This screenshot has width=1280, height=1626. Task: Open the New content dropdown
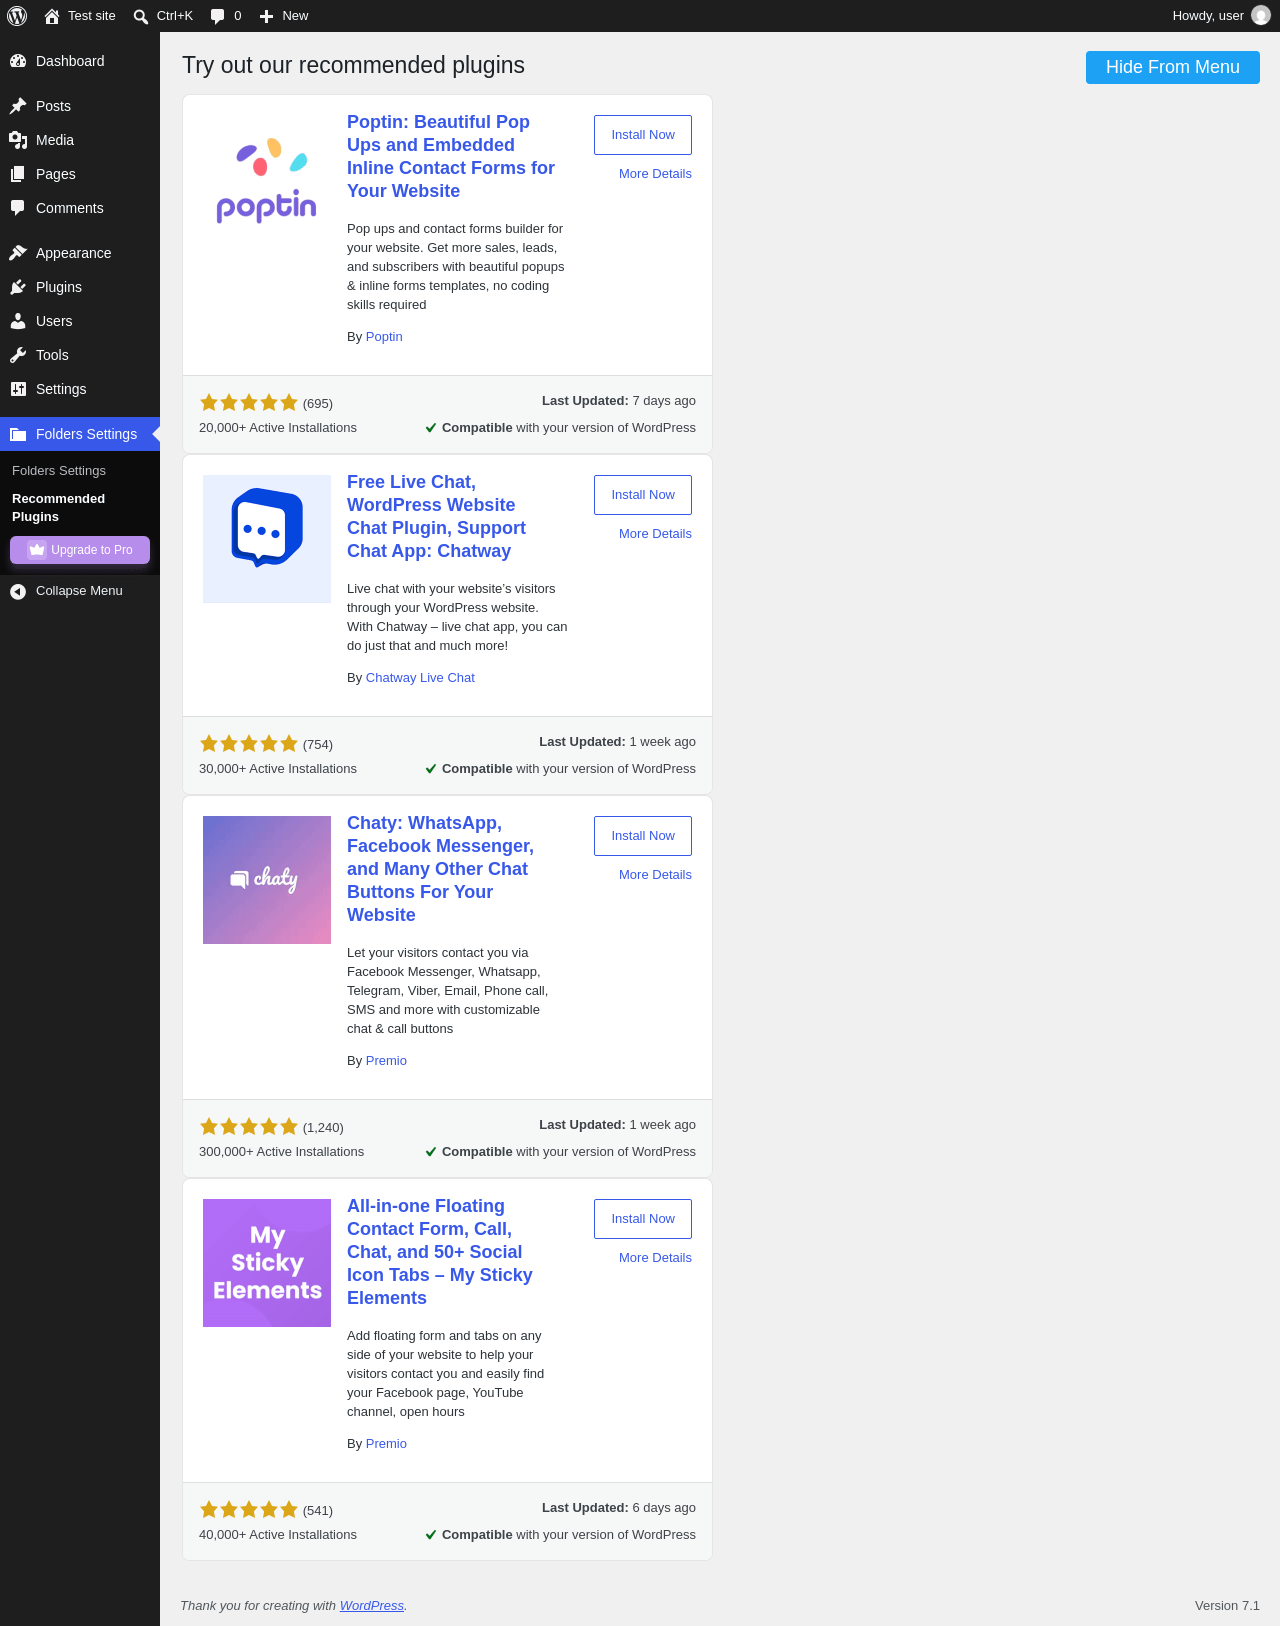coord(284,16)
